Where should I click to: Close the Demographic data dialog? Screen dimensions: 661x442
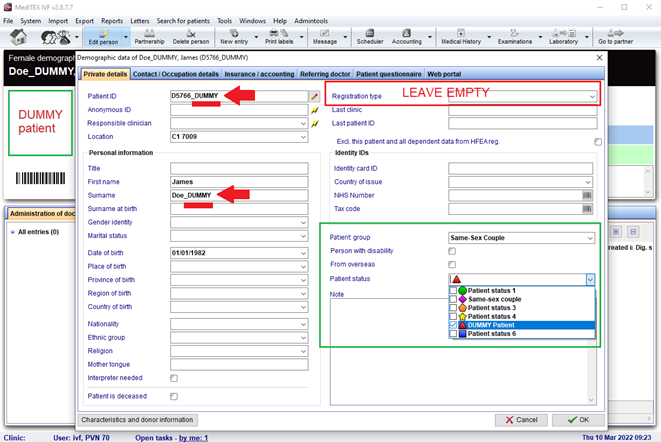coord(599,58)
